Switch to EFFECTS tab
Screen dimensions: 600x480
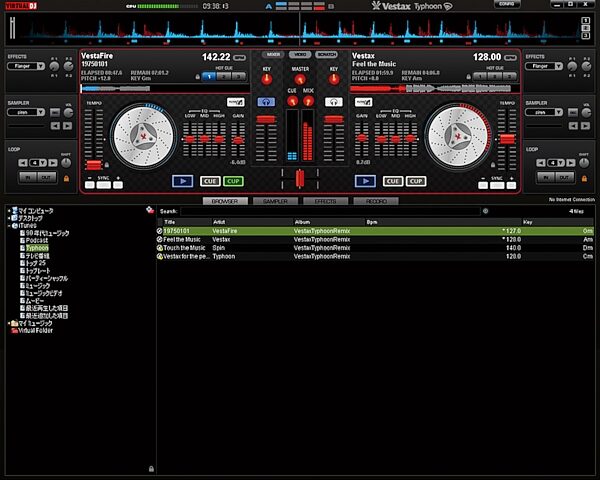[326, 201]
